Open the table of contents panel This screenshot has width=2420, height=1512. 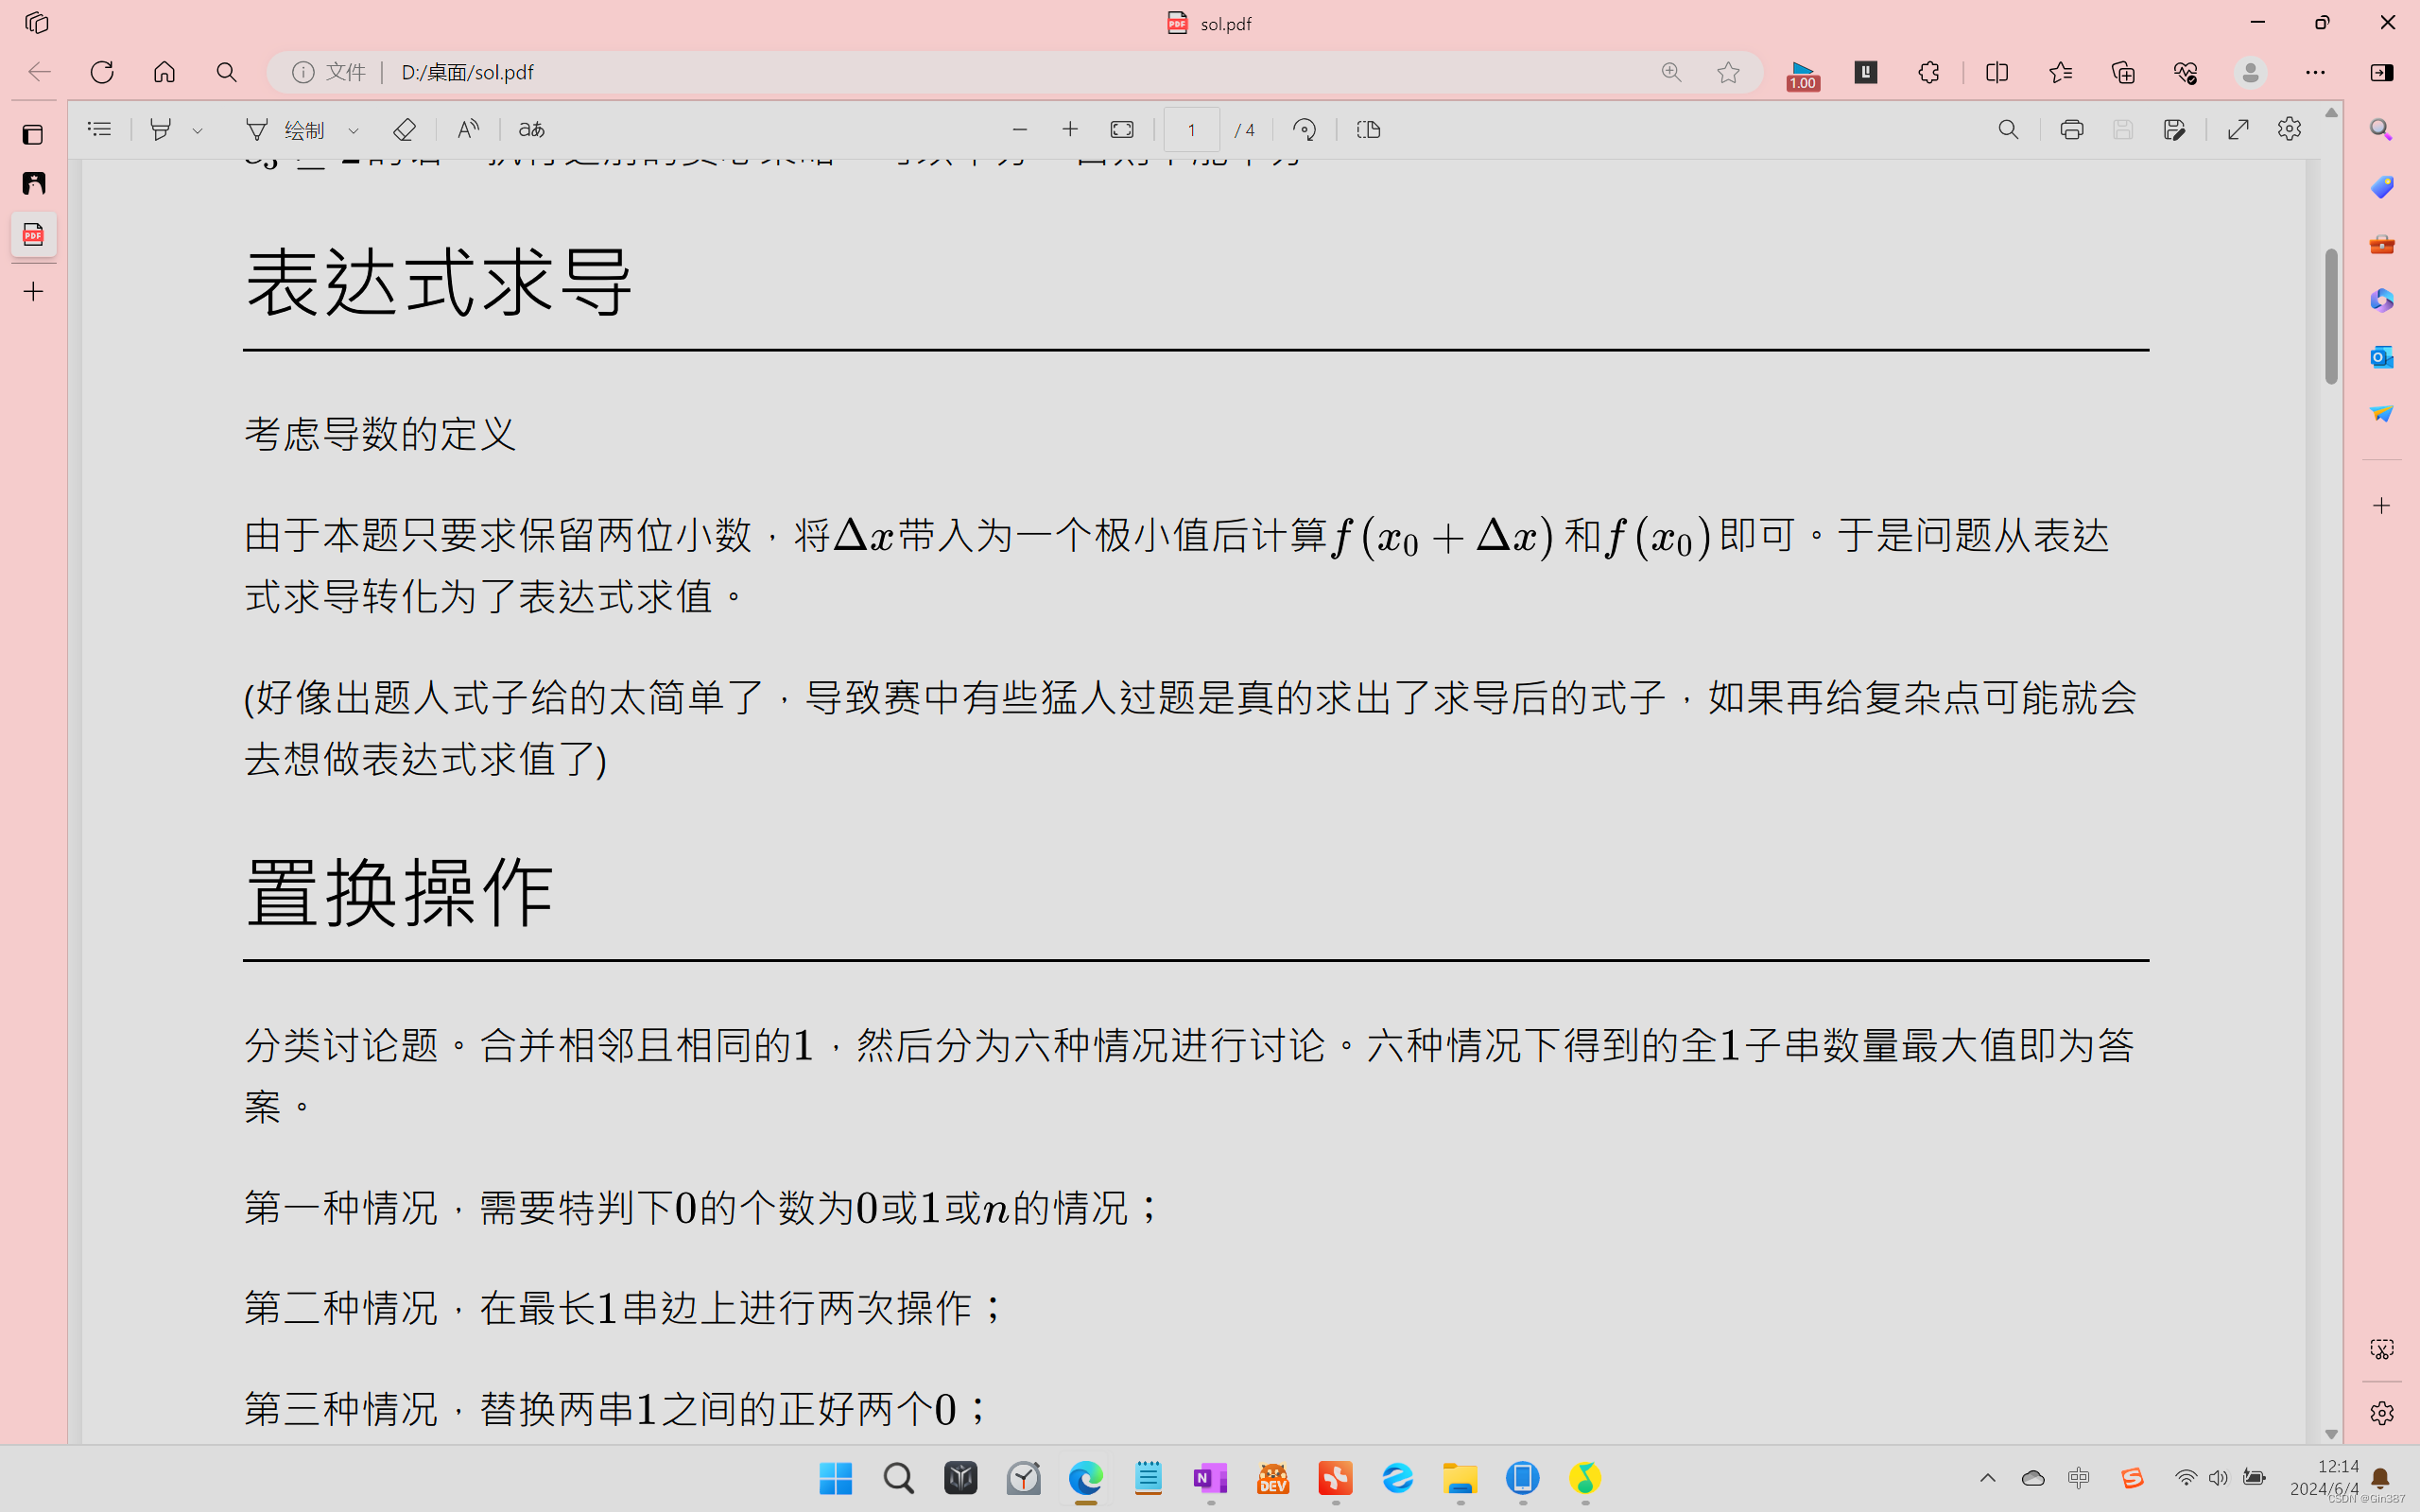(99, 129)
